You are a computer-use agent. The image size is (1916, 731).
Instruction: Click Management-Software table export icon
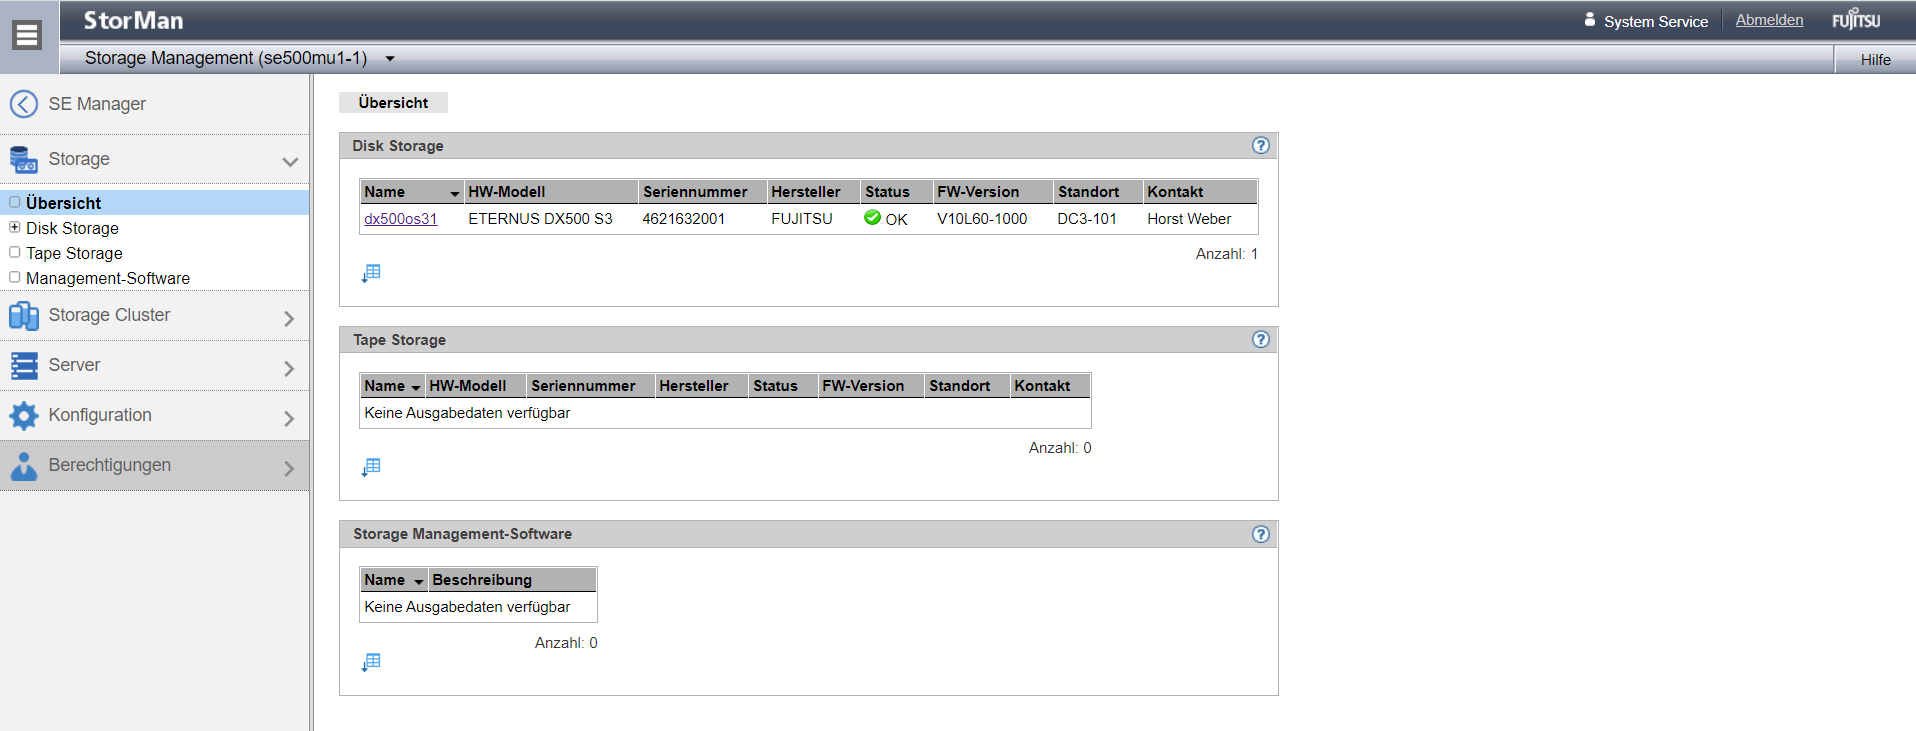pos(371,662)
